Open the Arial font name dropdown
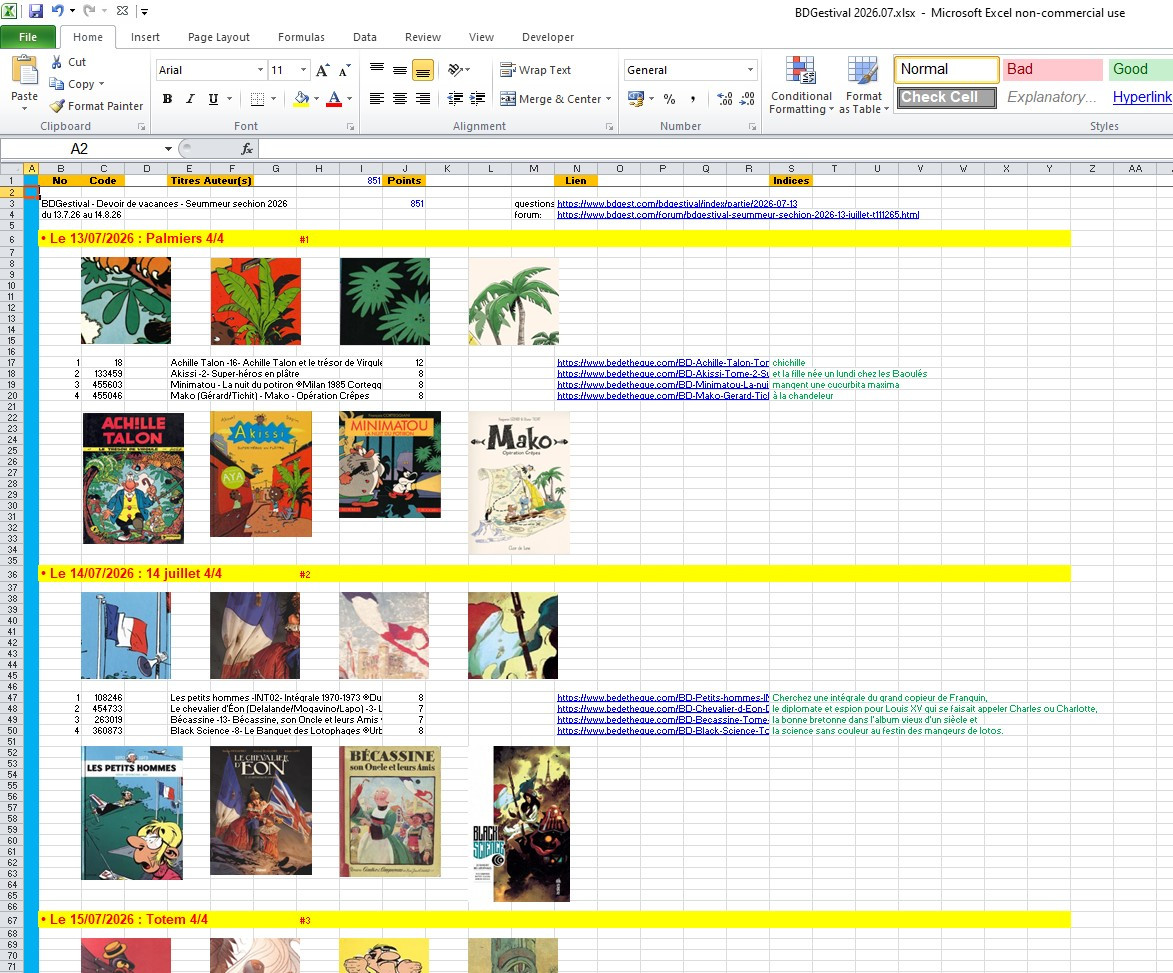1173x973 pixels. pos(260,70)
